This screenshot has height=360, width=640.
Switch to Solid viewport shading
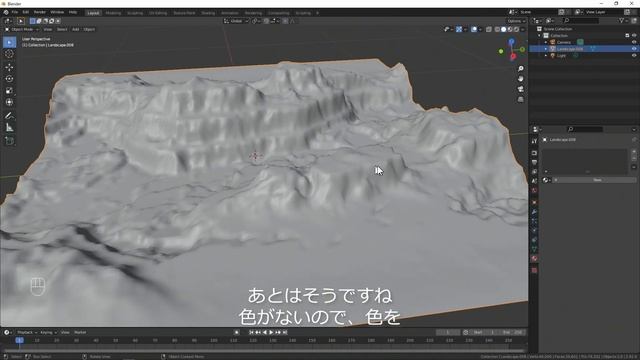coord(504,29)
